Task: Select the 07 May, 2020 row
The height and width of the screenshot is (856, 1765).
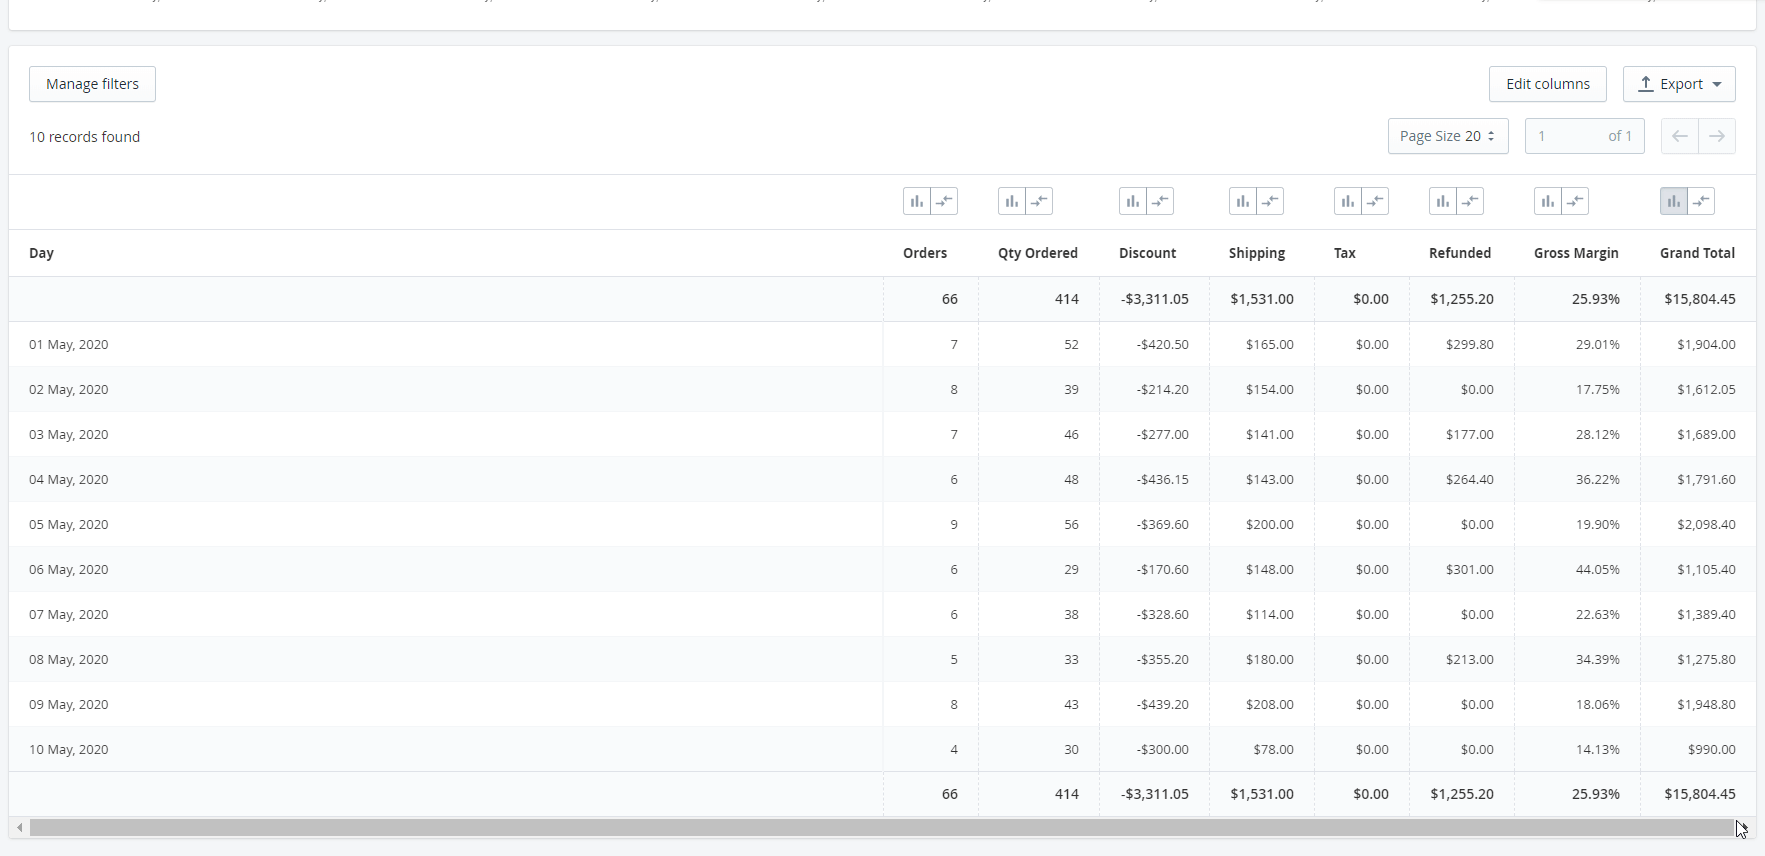Action: [882, 614]
